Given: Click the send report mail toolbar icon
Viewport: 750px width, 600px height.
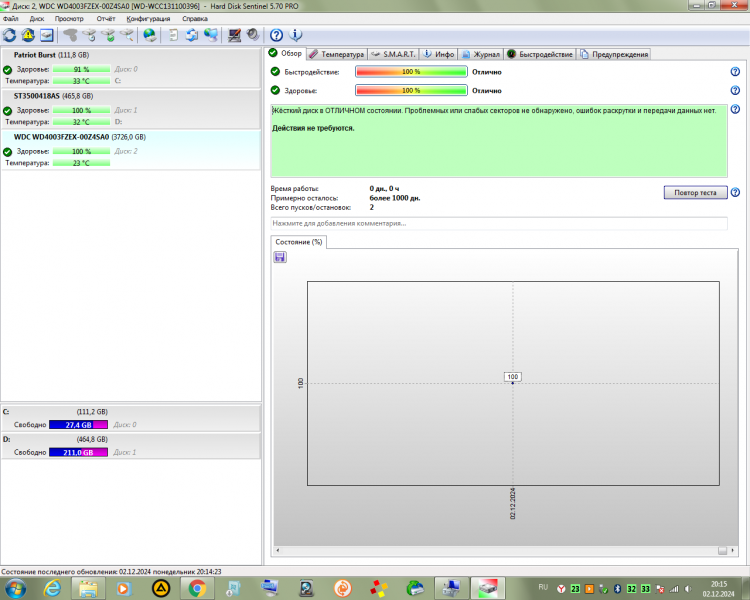Looking at the screenshot, I should tap(192, 35).
